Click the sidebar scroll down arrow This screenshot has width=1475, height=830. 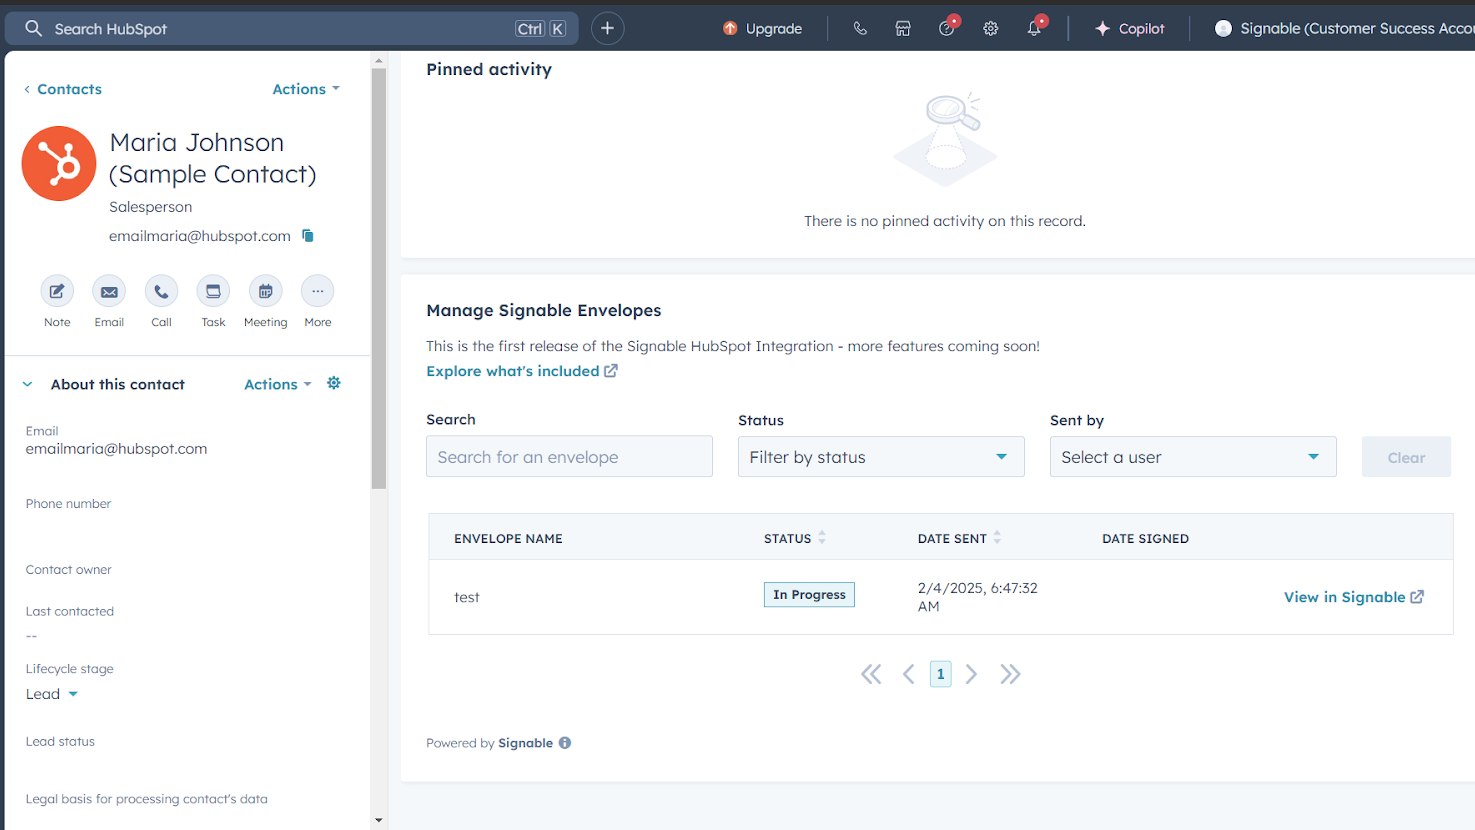(379, 820)
